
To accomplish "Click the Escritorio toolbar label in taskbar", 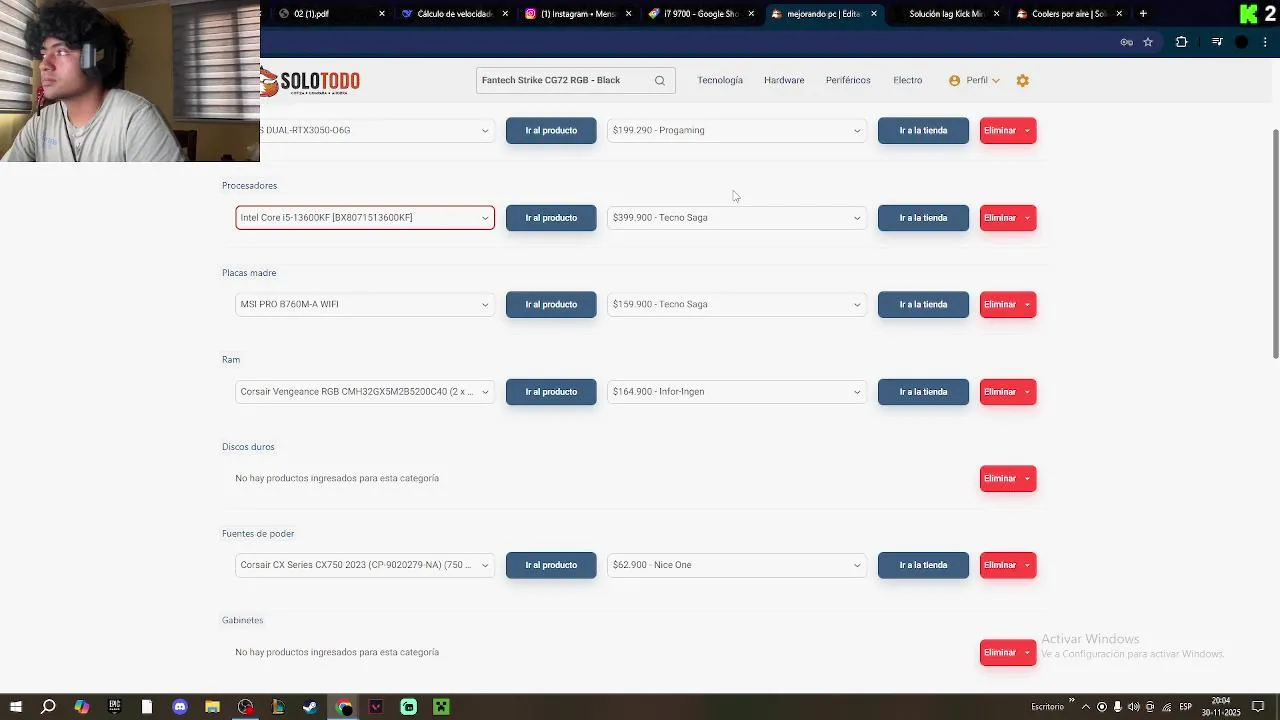I will [x=1047, y=707].
